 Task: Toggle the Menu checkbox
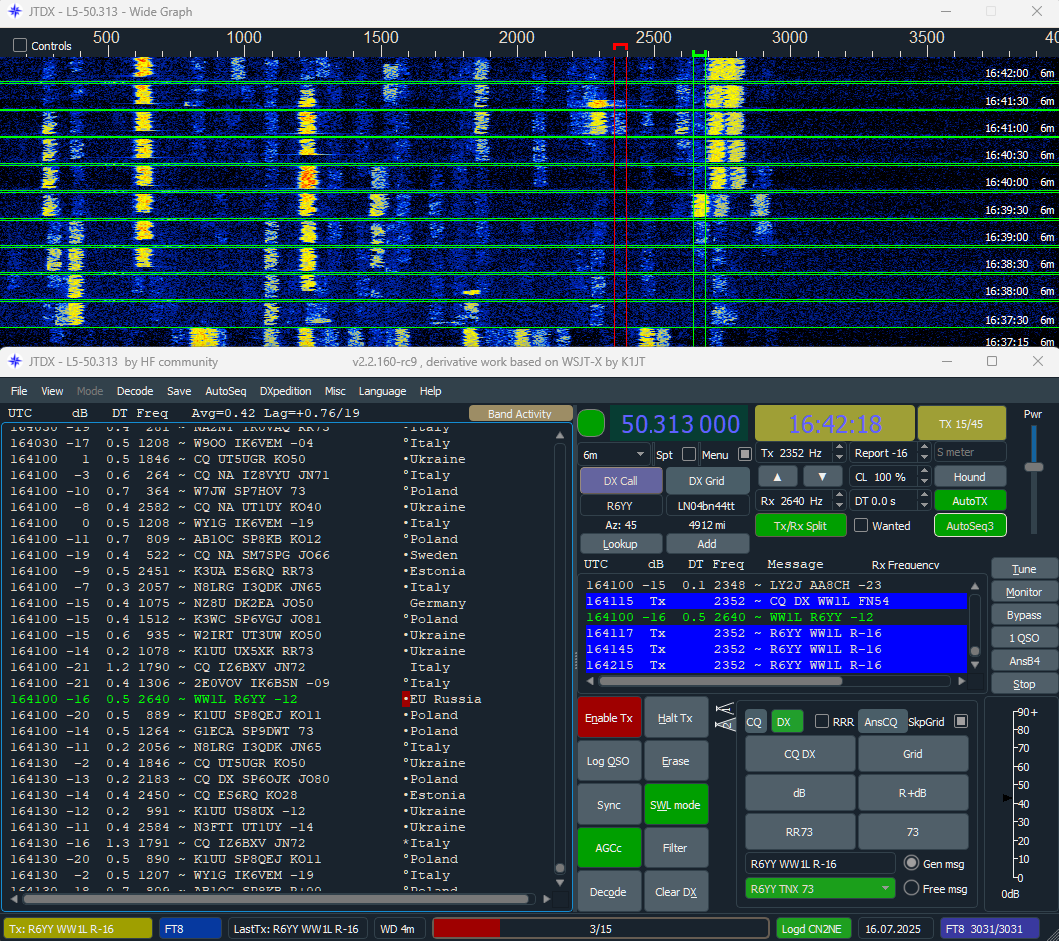point(745,454)
